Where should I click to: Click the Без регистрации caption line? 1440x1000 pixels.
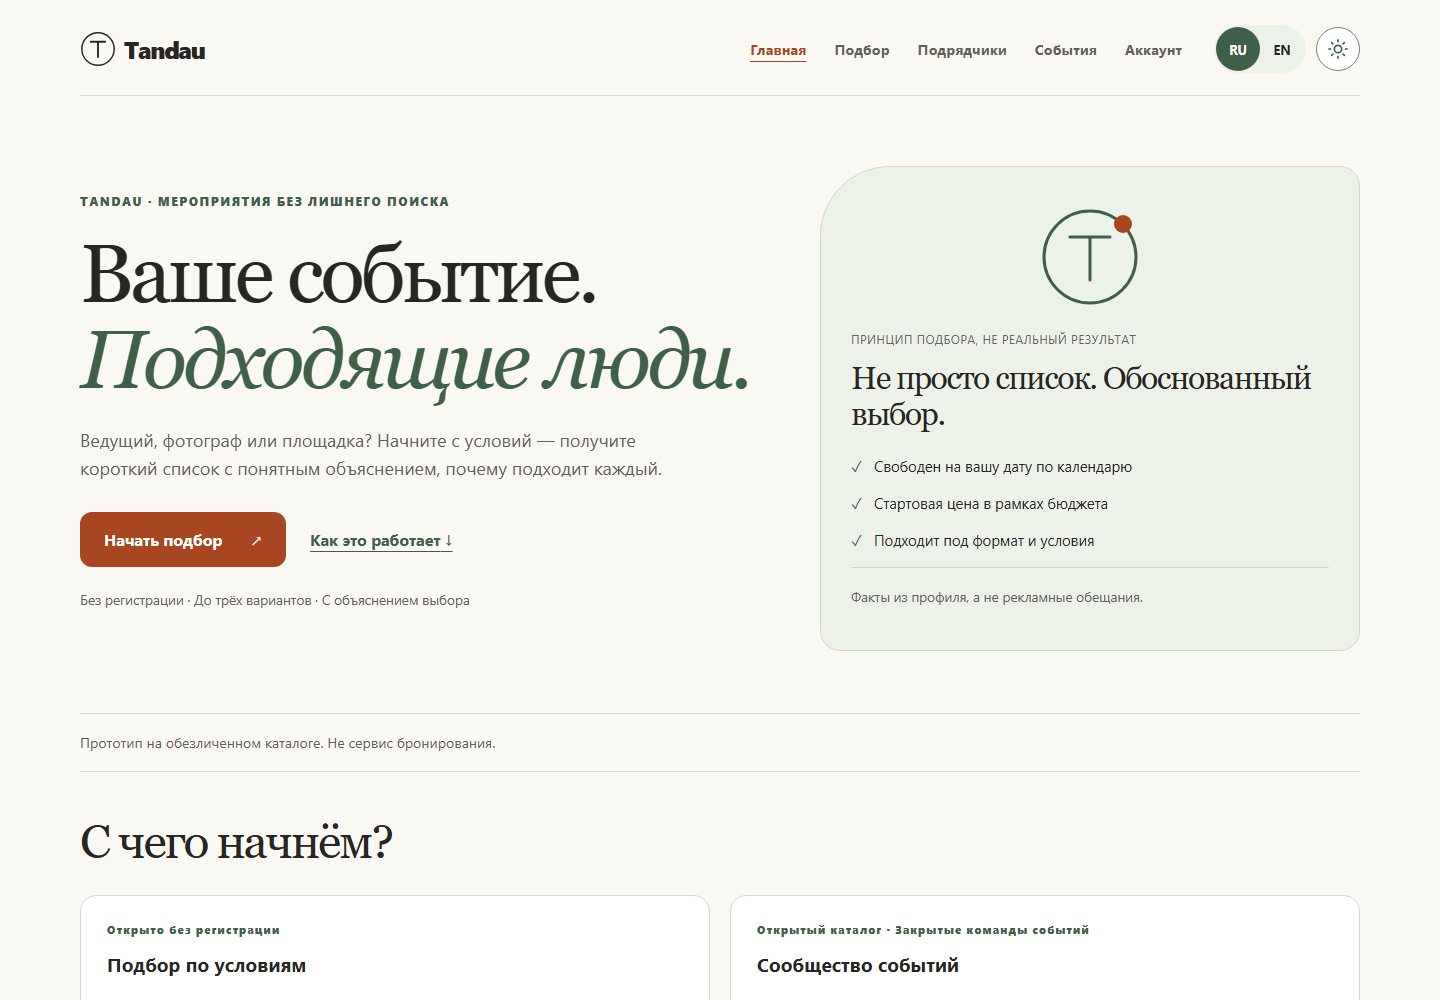click(275, 600)
